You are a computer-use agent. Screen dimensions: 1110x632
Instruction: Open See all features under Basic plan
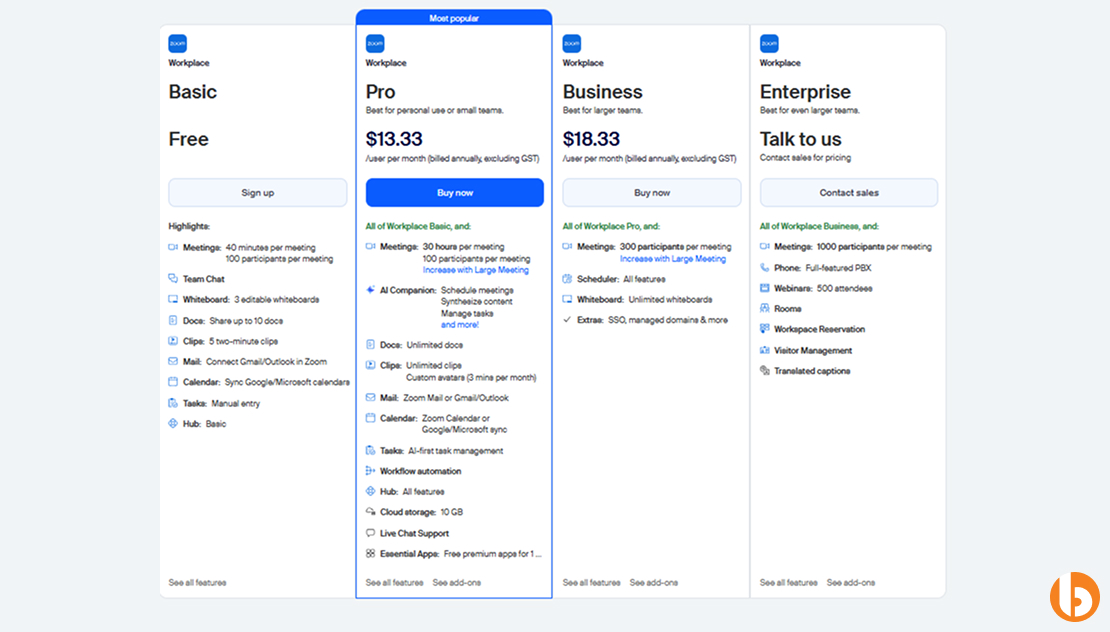click(x=198, y=582)
